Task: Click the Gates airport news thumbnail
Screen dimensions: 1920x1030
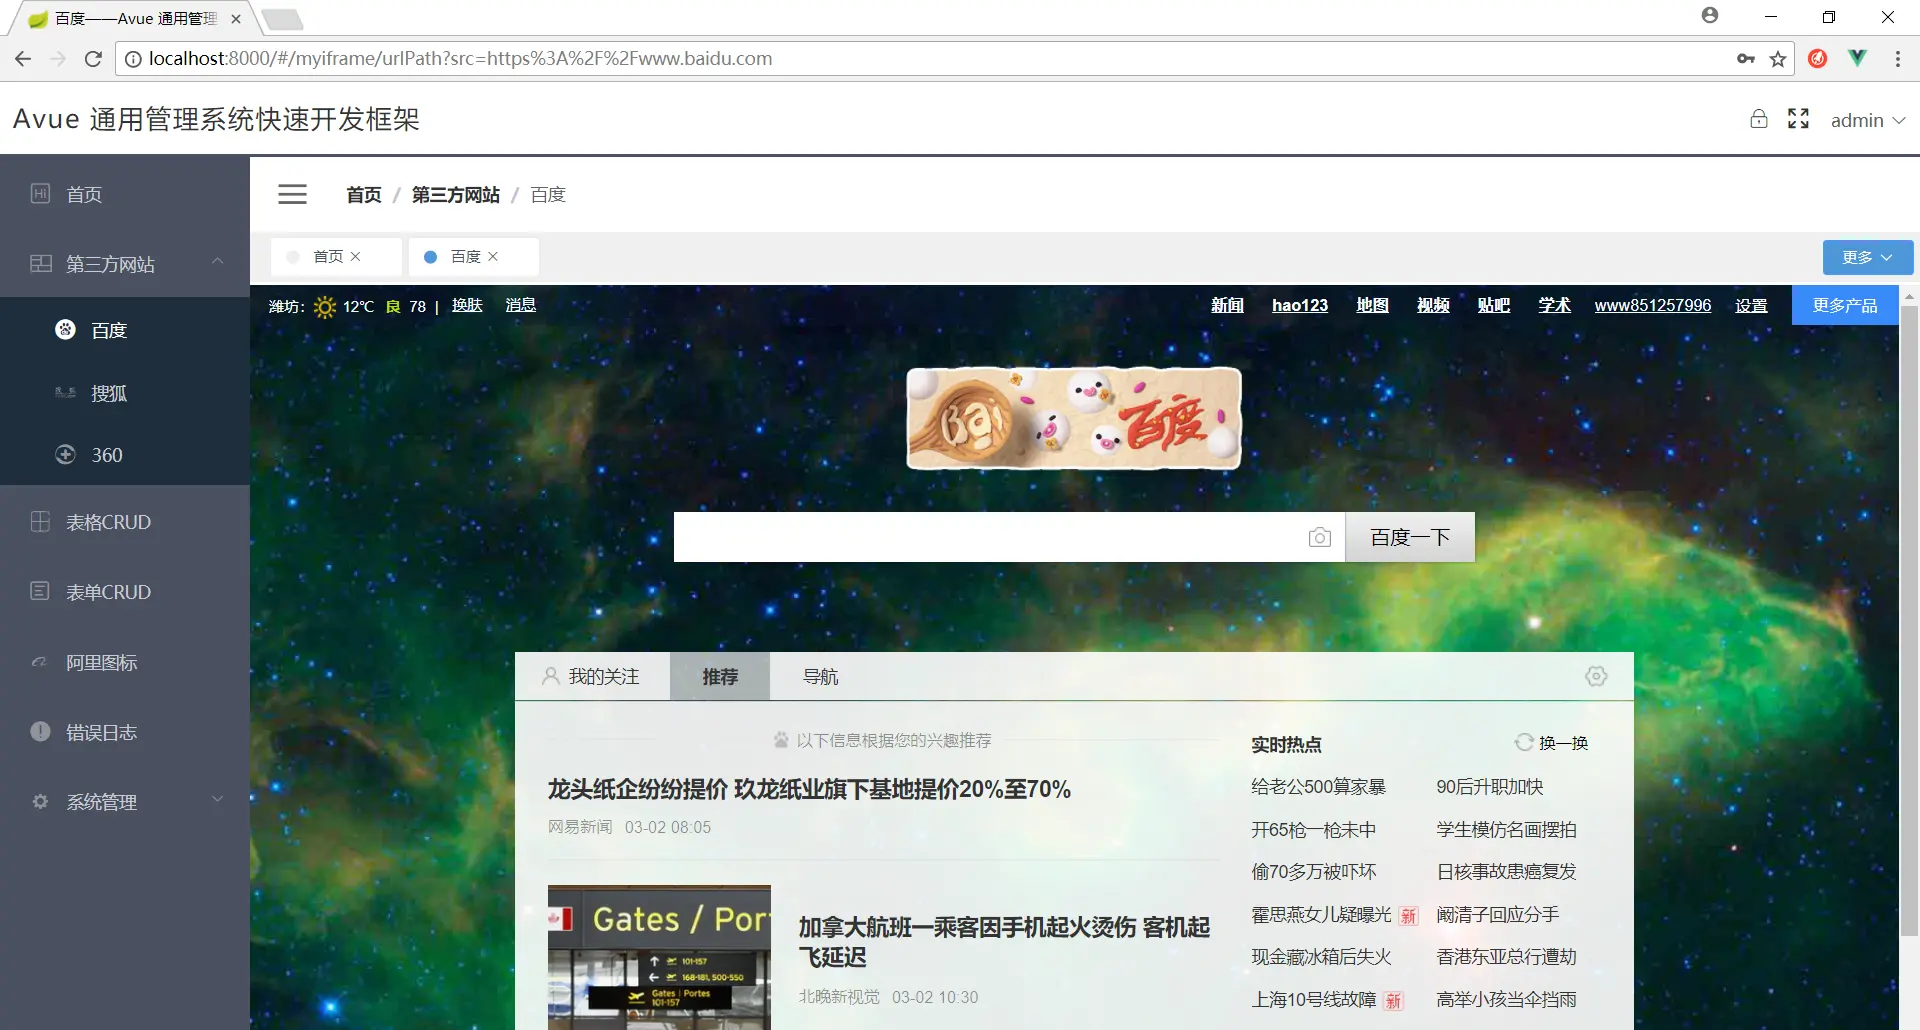Action: [659, 957]
